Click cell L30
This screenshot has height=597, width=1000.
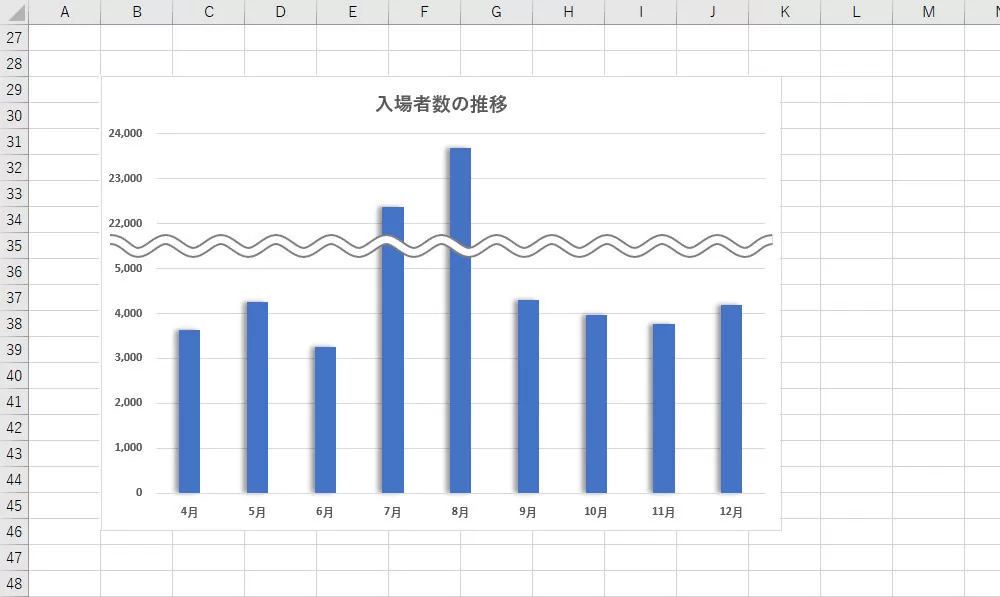(857, 115)
